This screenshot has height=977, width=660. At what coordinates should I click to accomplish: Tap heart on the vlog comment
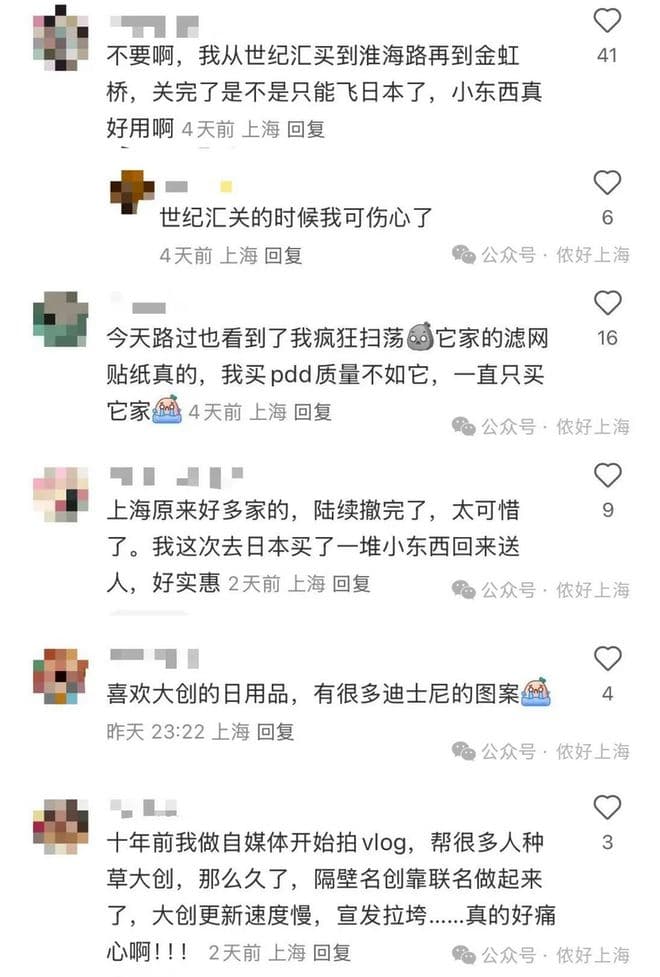[x=607, y=808]
